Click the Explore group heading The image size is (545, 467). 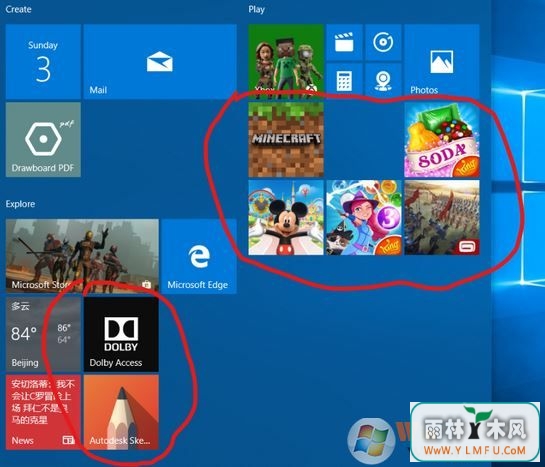click(x=20, y=204)
